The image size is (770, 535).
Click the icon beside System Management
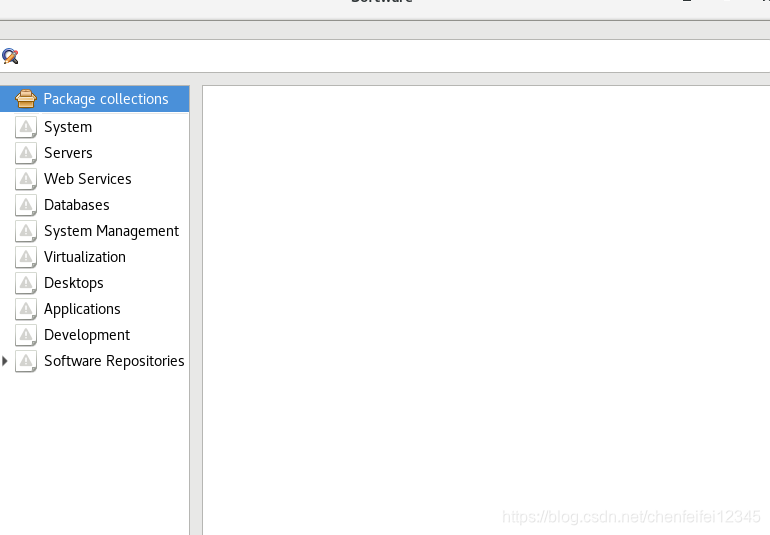[26, 231]
